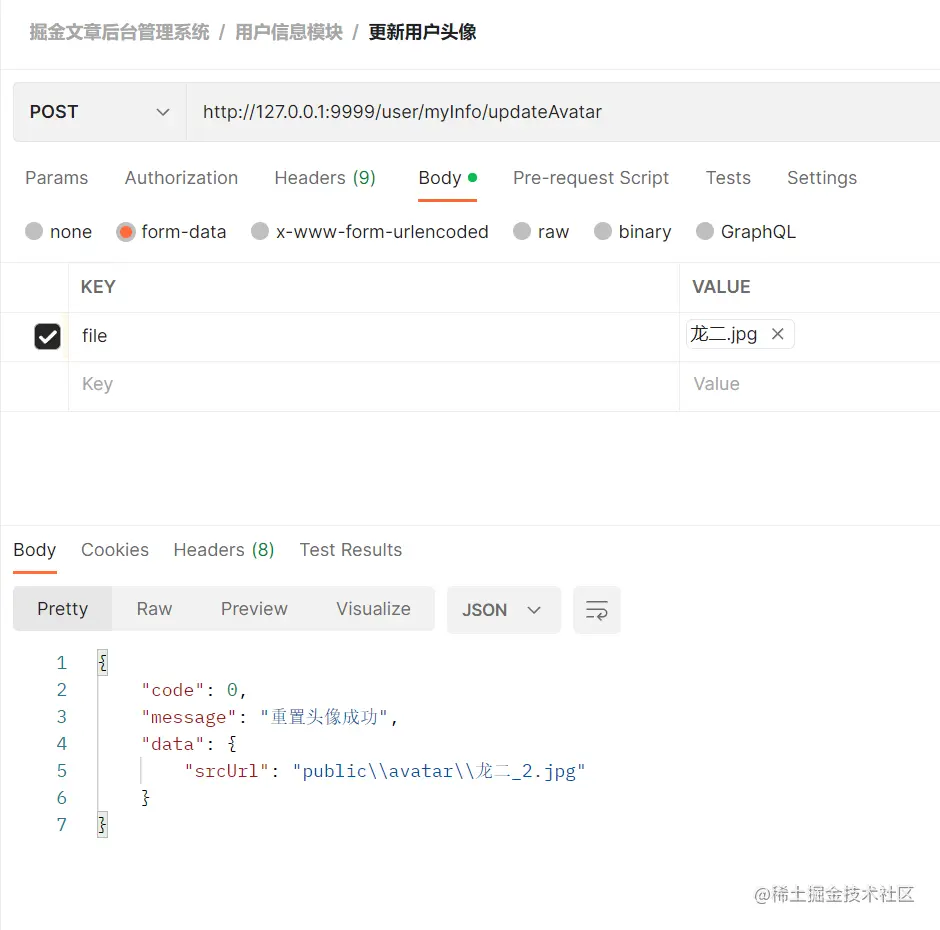Click the KEY column header

point(98,287)
